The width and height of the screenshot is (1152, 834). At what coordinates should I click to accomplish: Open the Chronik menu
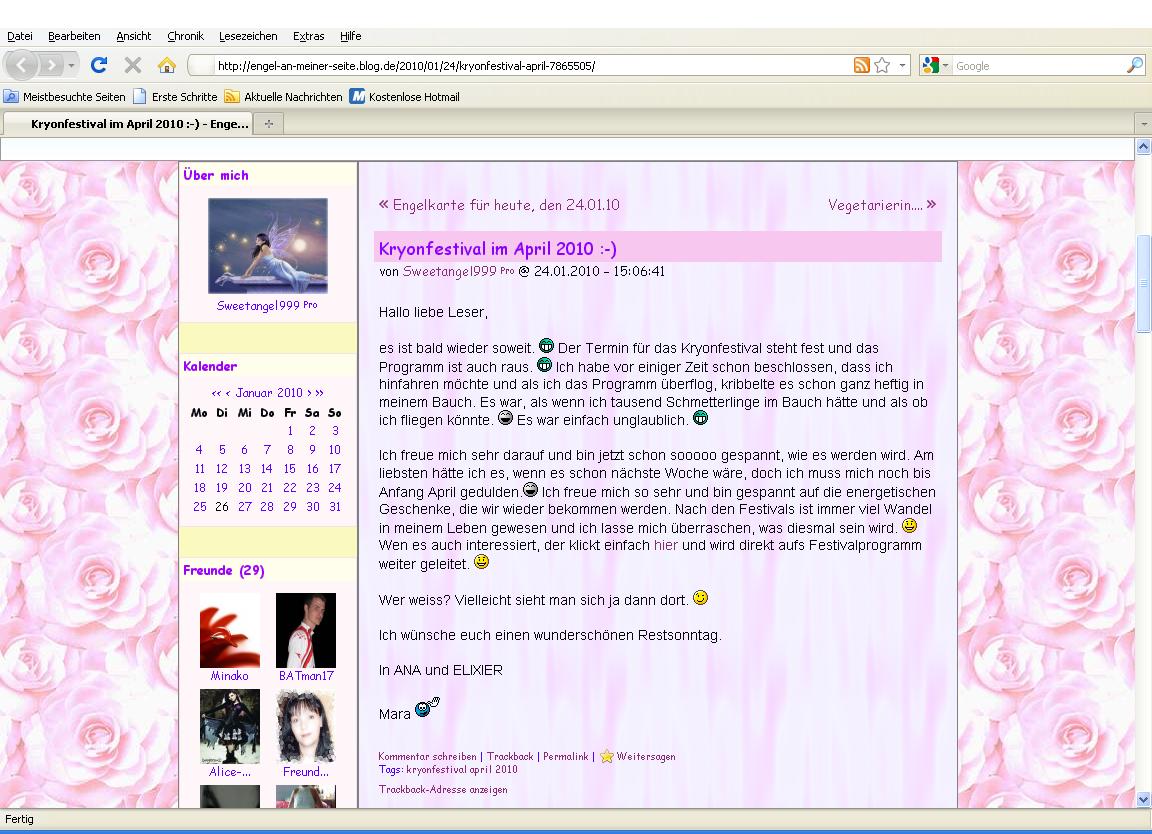[185, 36]
